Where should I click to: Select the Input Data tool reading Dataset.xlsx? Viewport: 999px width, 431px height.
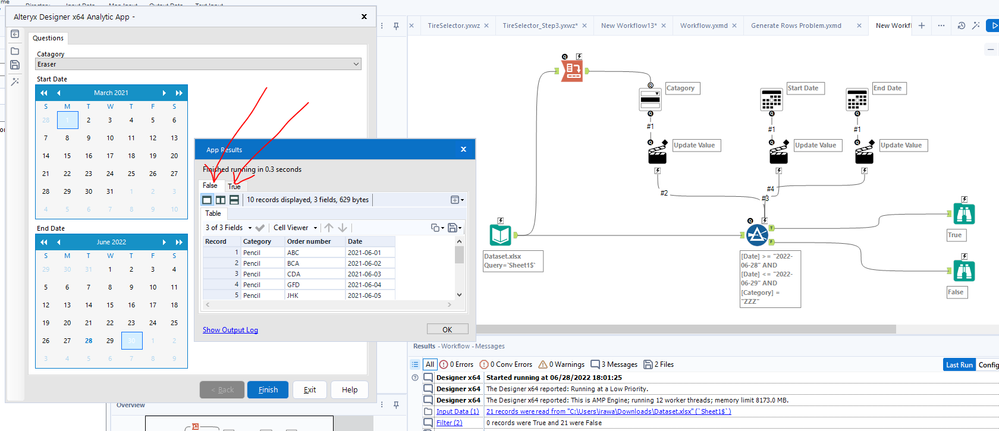pos(500,235)
